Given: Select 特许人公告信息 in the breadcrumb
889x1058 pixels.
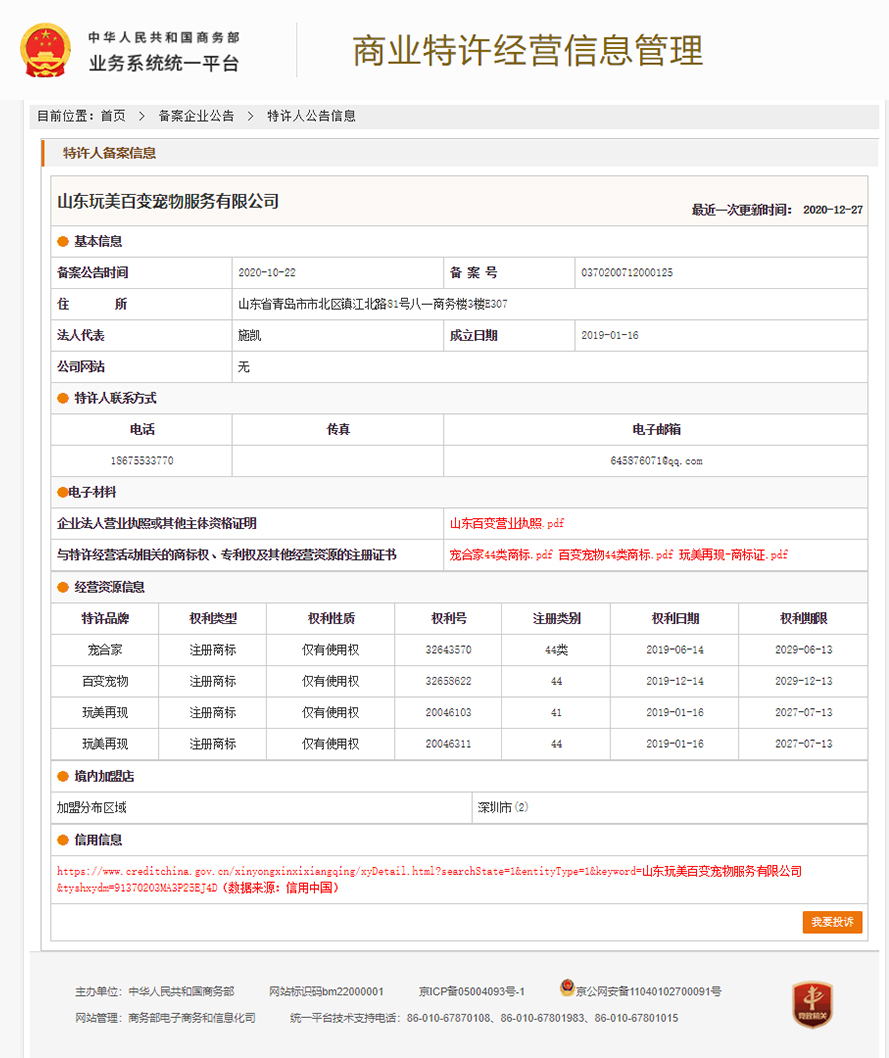Looking at the screenshot, I should [x=311, y=116].
